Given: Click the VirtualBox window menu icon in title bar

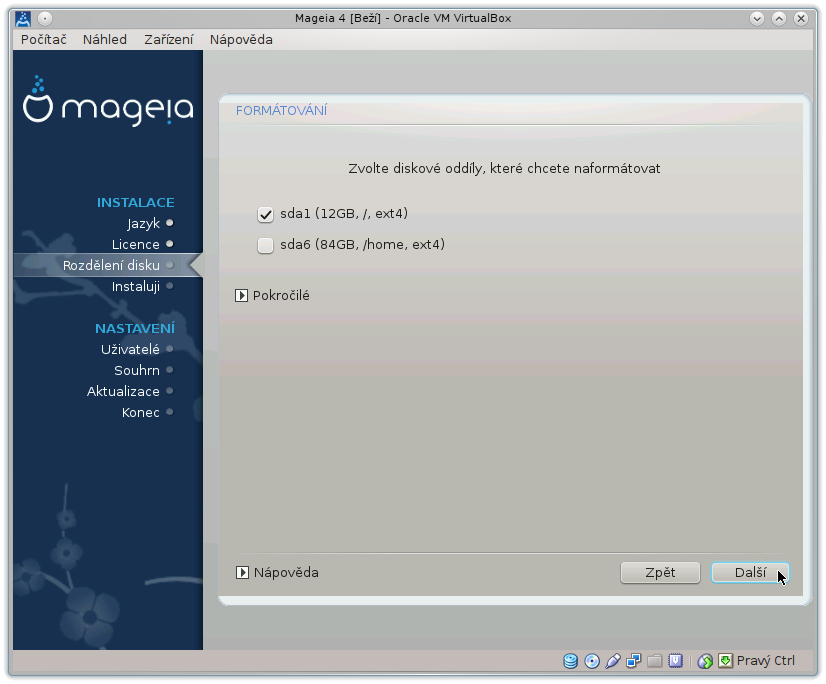Looking at the screenshot, I should pos(23,18).
